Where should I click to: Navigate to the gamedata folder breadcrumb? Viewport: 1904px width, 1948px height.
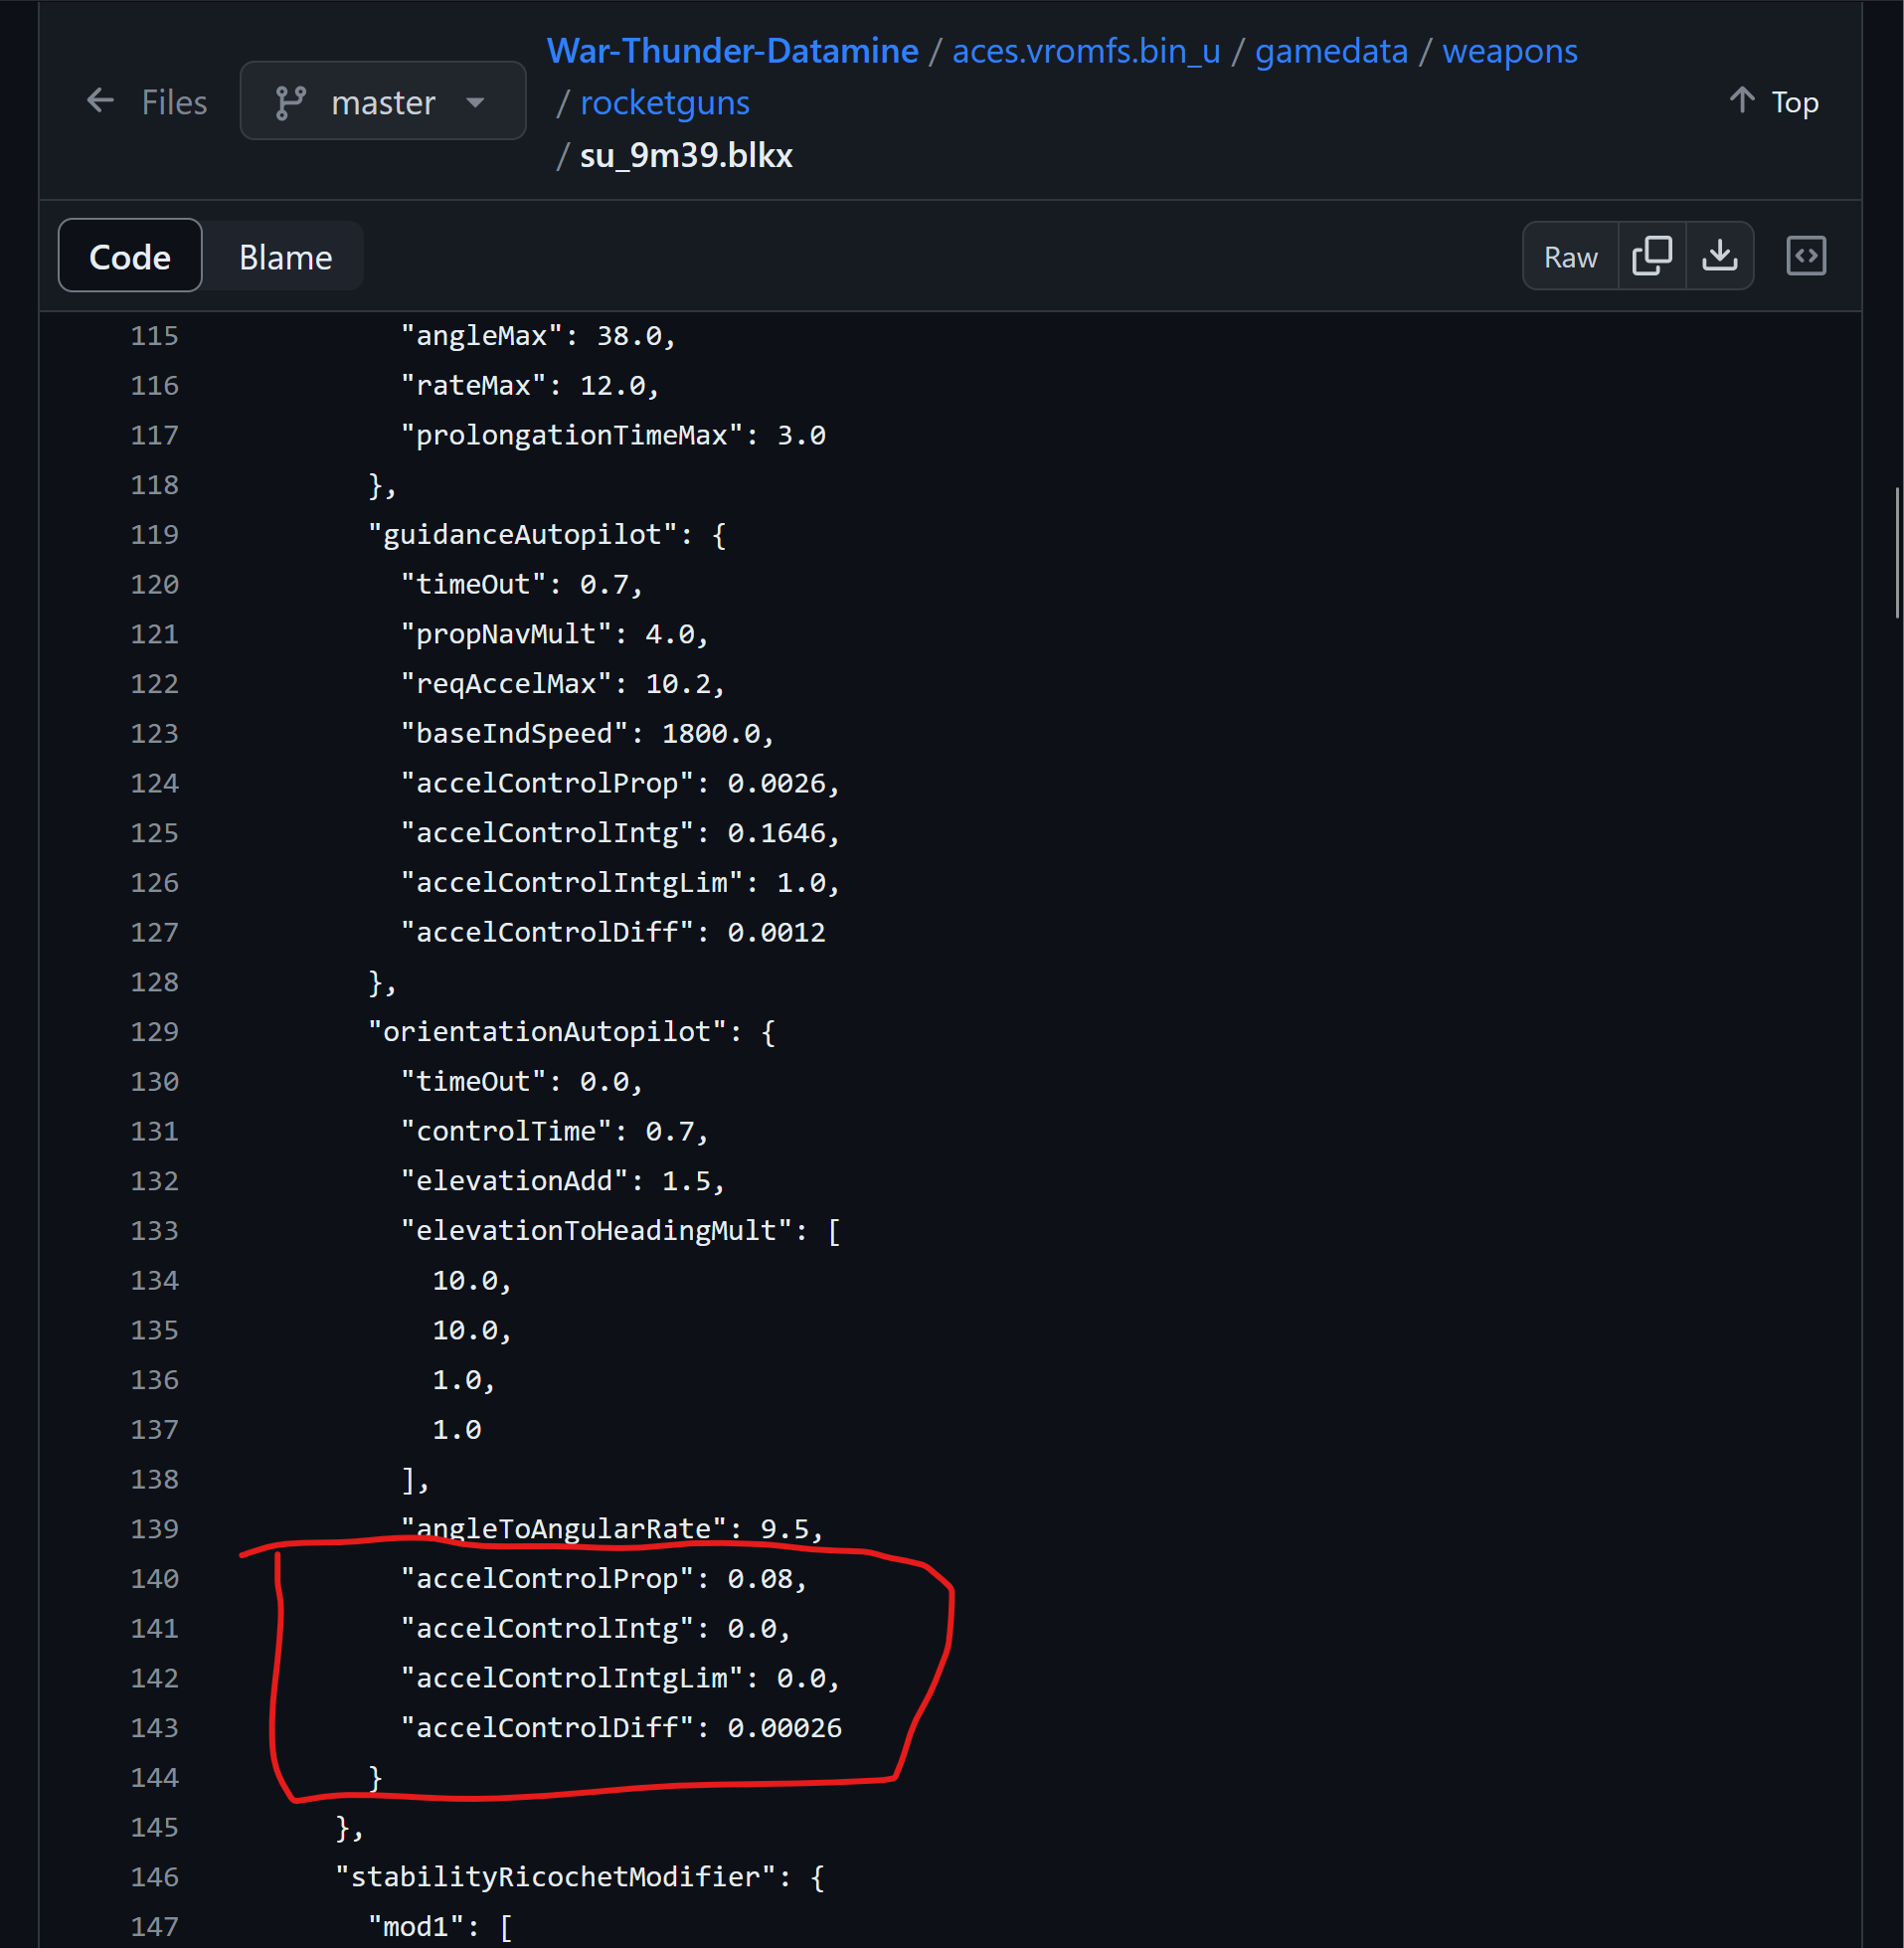click(1330, 51)
